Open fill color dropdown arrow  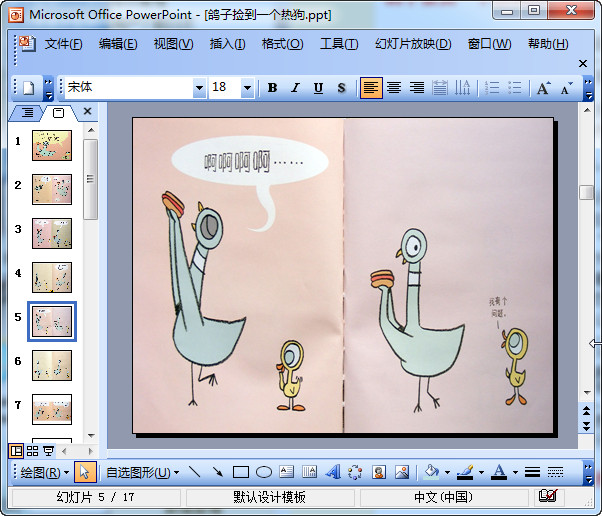pyautogui.click(x=447, y=472)
